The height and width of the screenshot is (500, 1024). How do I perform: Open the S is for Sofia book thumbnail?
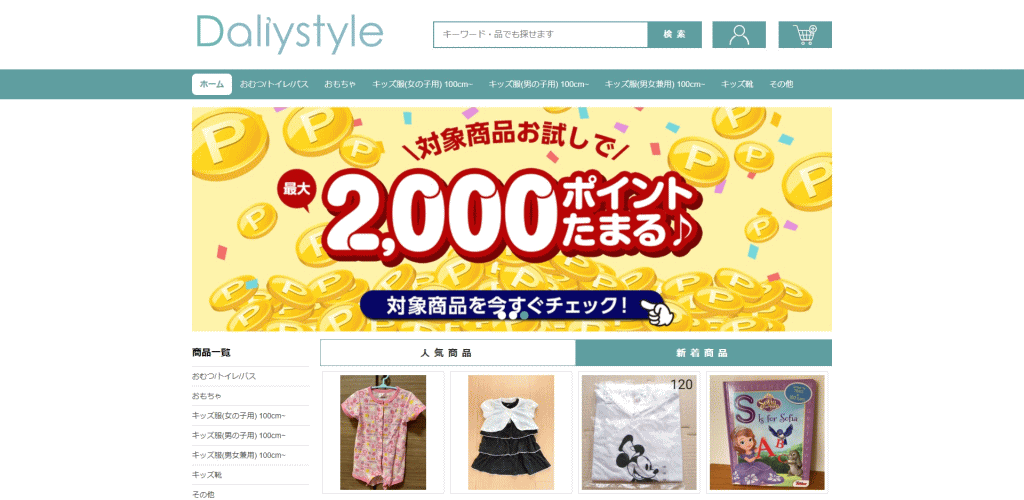pos(767,432)
